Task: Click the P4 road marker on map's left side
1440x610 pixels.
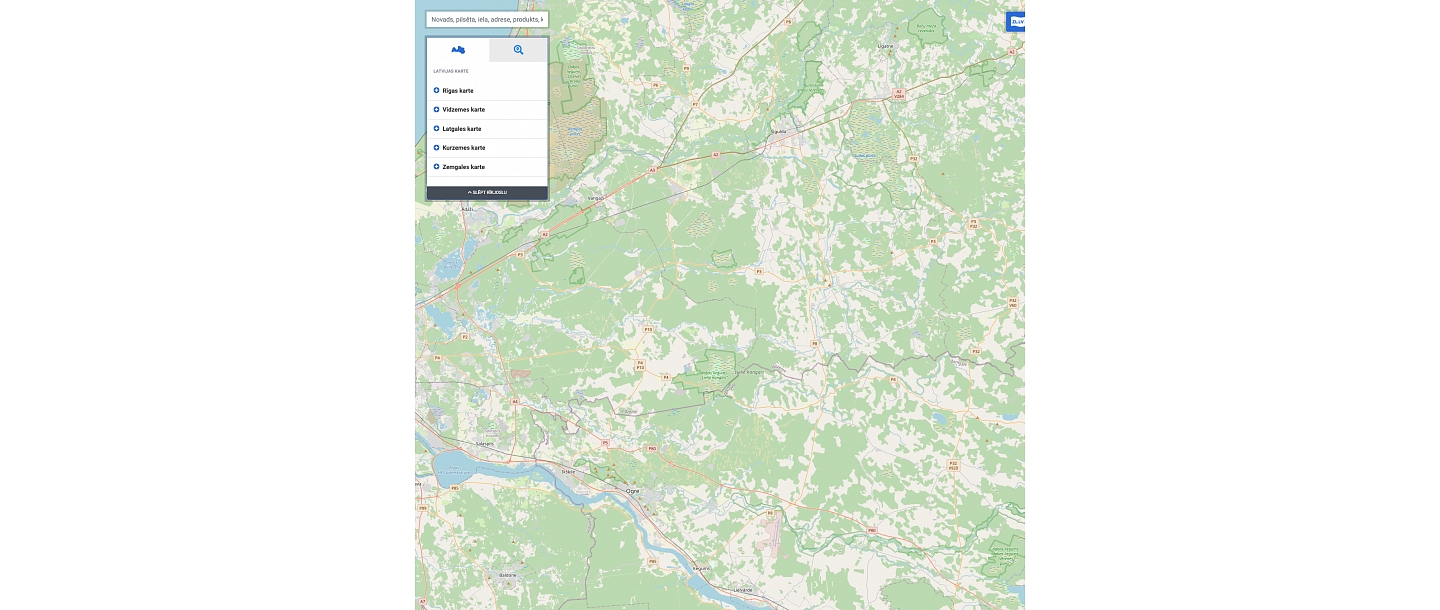Action: pos(437,358)
